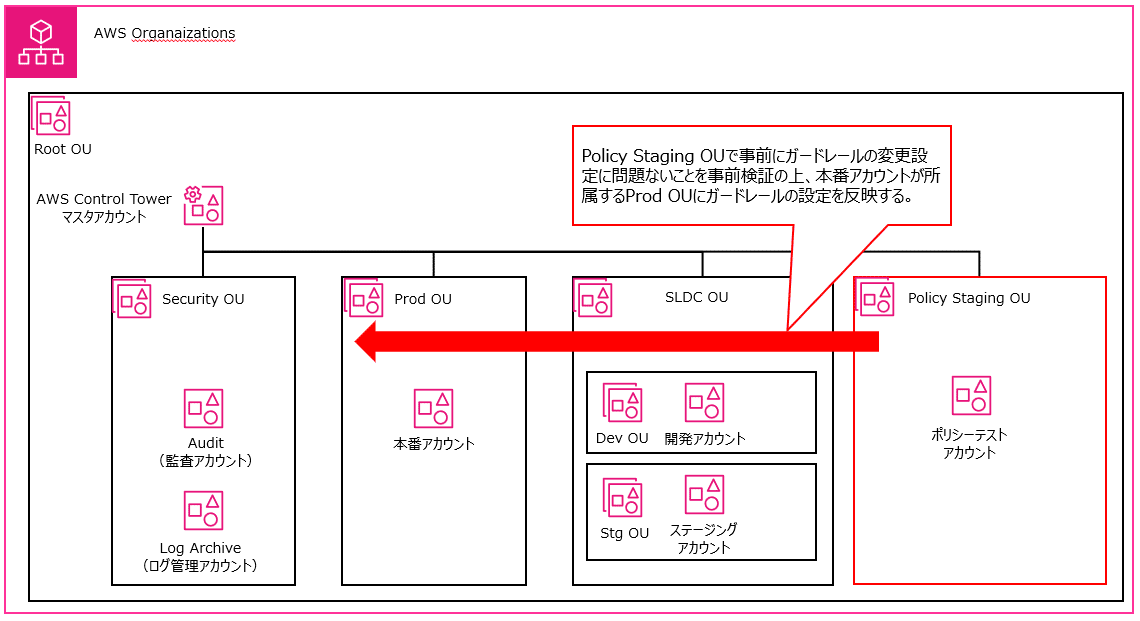1140x621 pixels.
Task: Click the Root OU label
Action: point(63,149)
